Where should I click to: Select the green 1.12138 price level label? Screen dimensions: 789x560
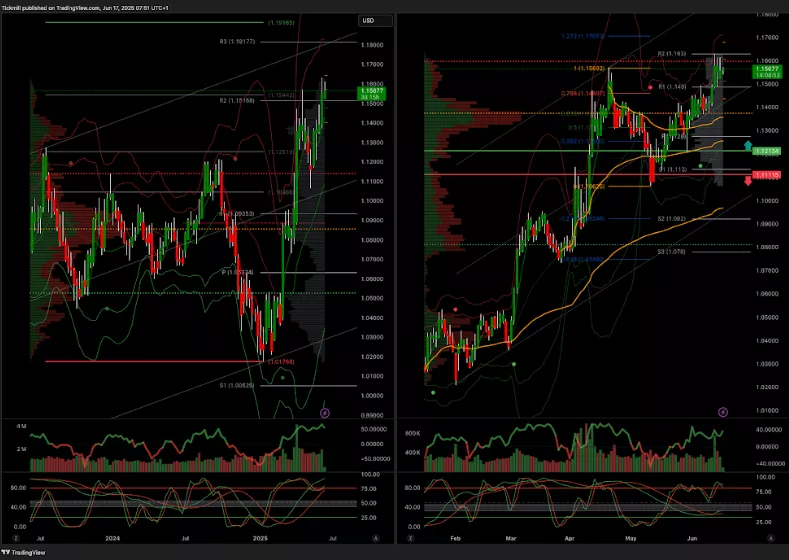(x=768, y=150)
